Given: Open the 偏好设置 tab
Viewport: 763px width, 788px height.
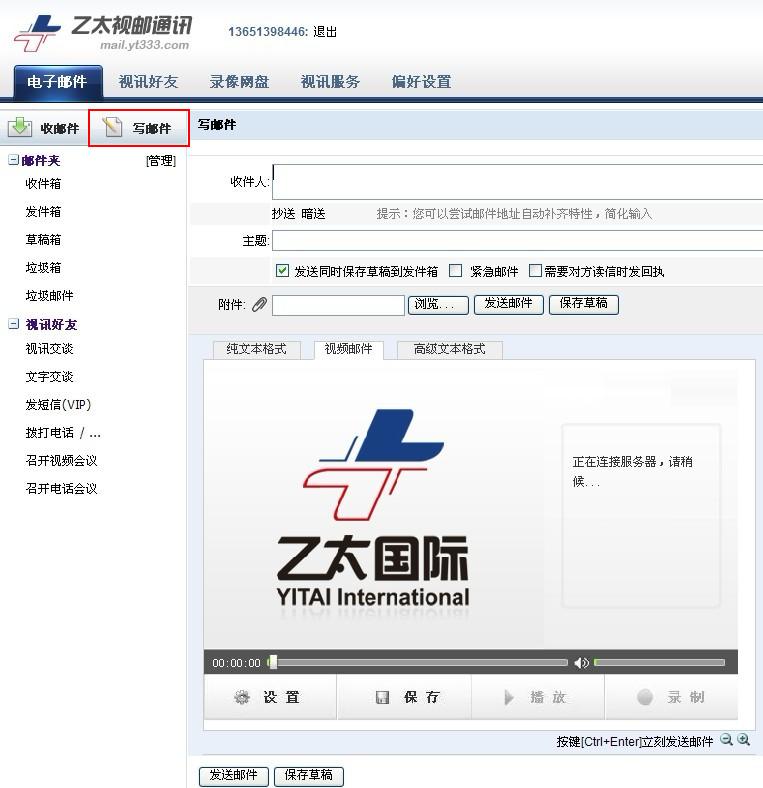Looking at the screenshot, I should point(421,81).
